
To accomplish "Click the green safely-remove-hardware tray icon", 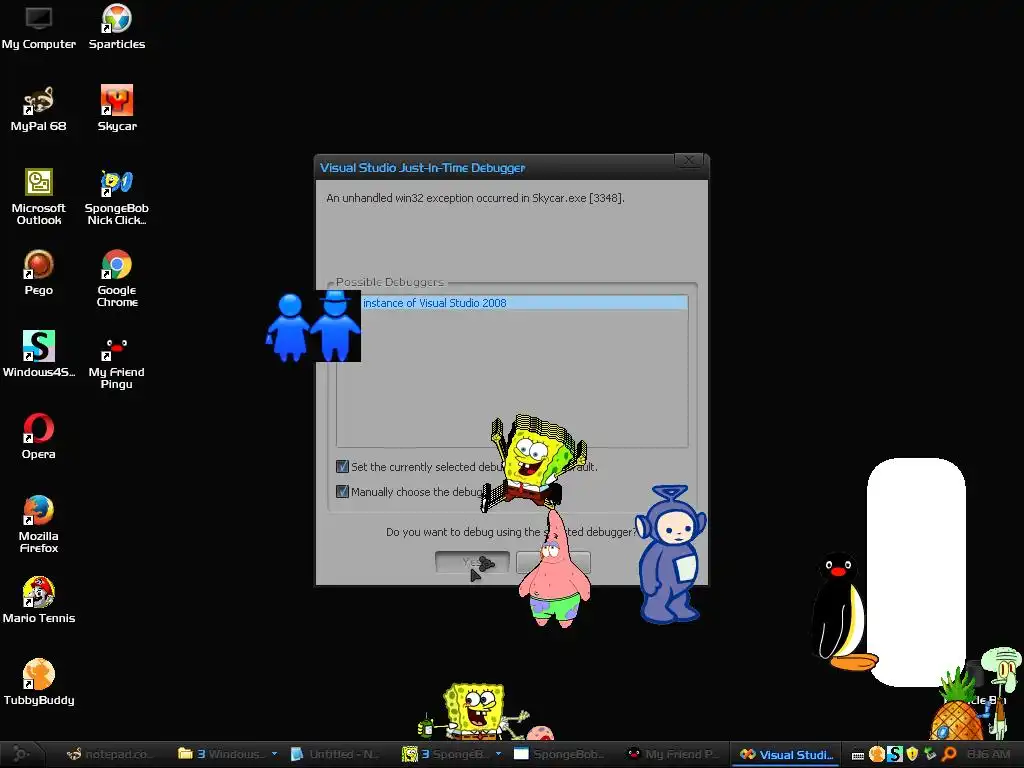I will pyautogui.click(x=930, y=754).
